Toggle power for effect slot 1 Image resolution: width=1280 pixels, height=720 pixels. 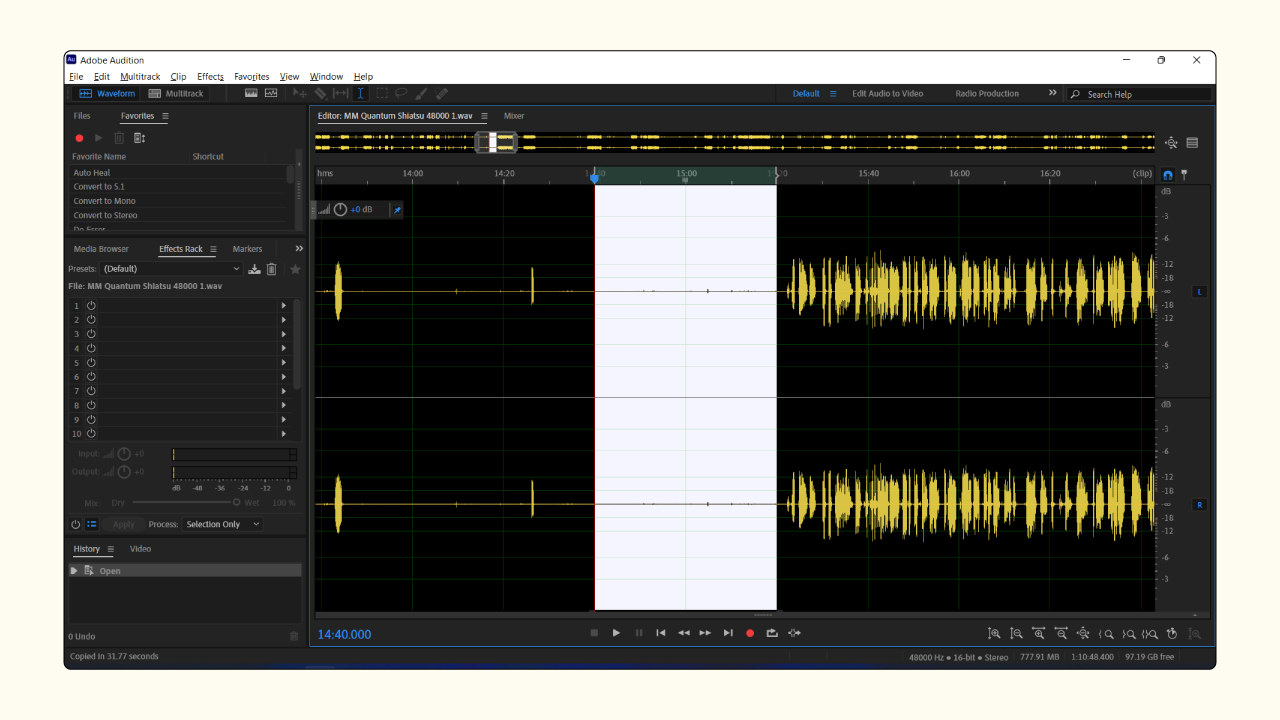click(x=91, y=305)
